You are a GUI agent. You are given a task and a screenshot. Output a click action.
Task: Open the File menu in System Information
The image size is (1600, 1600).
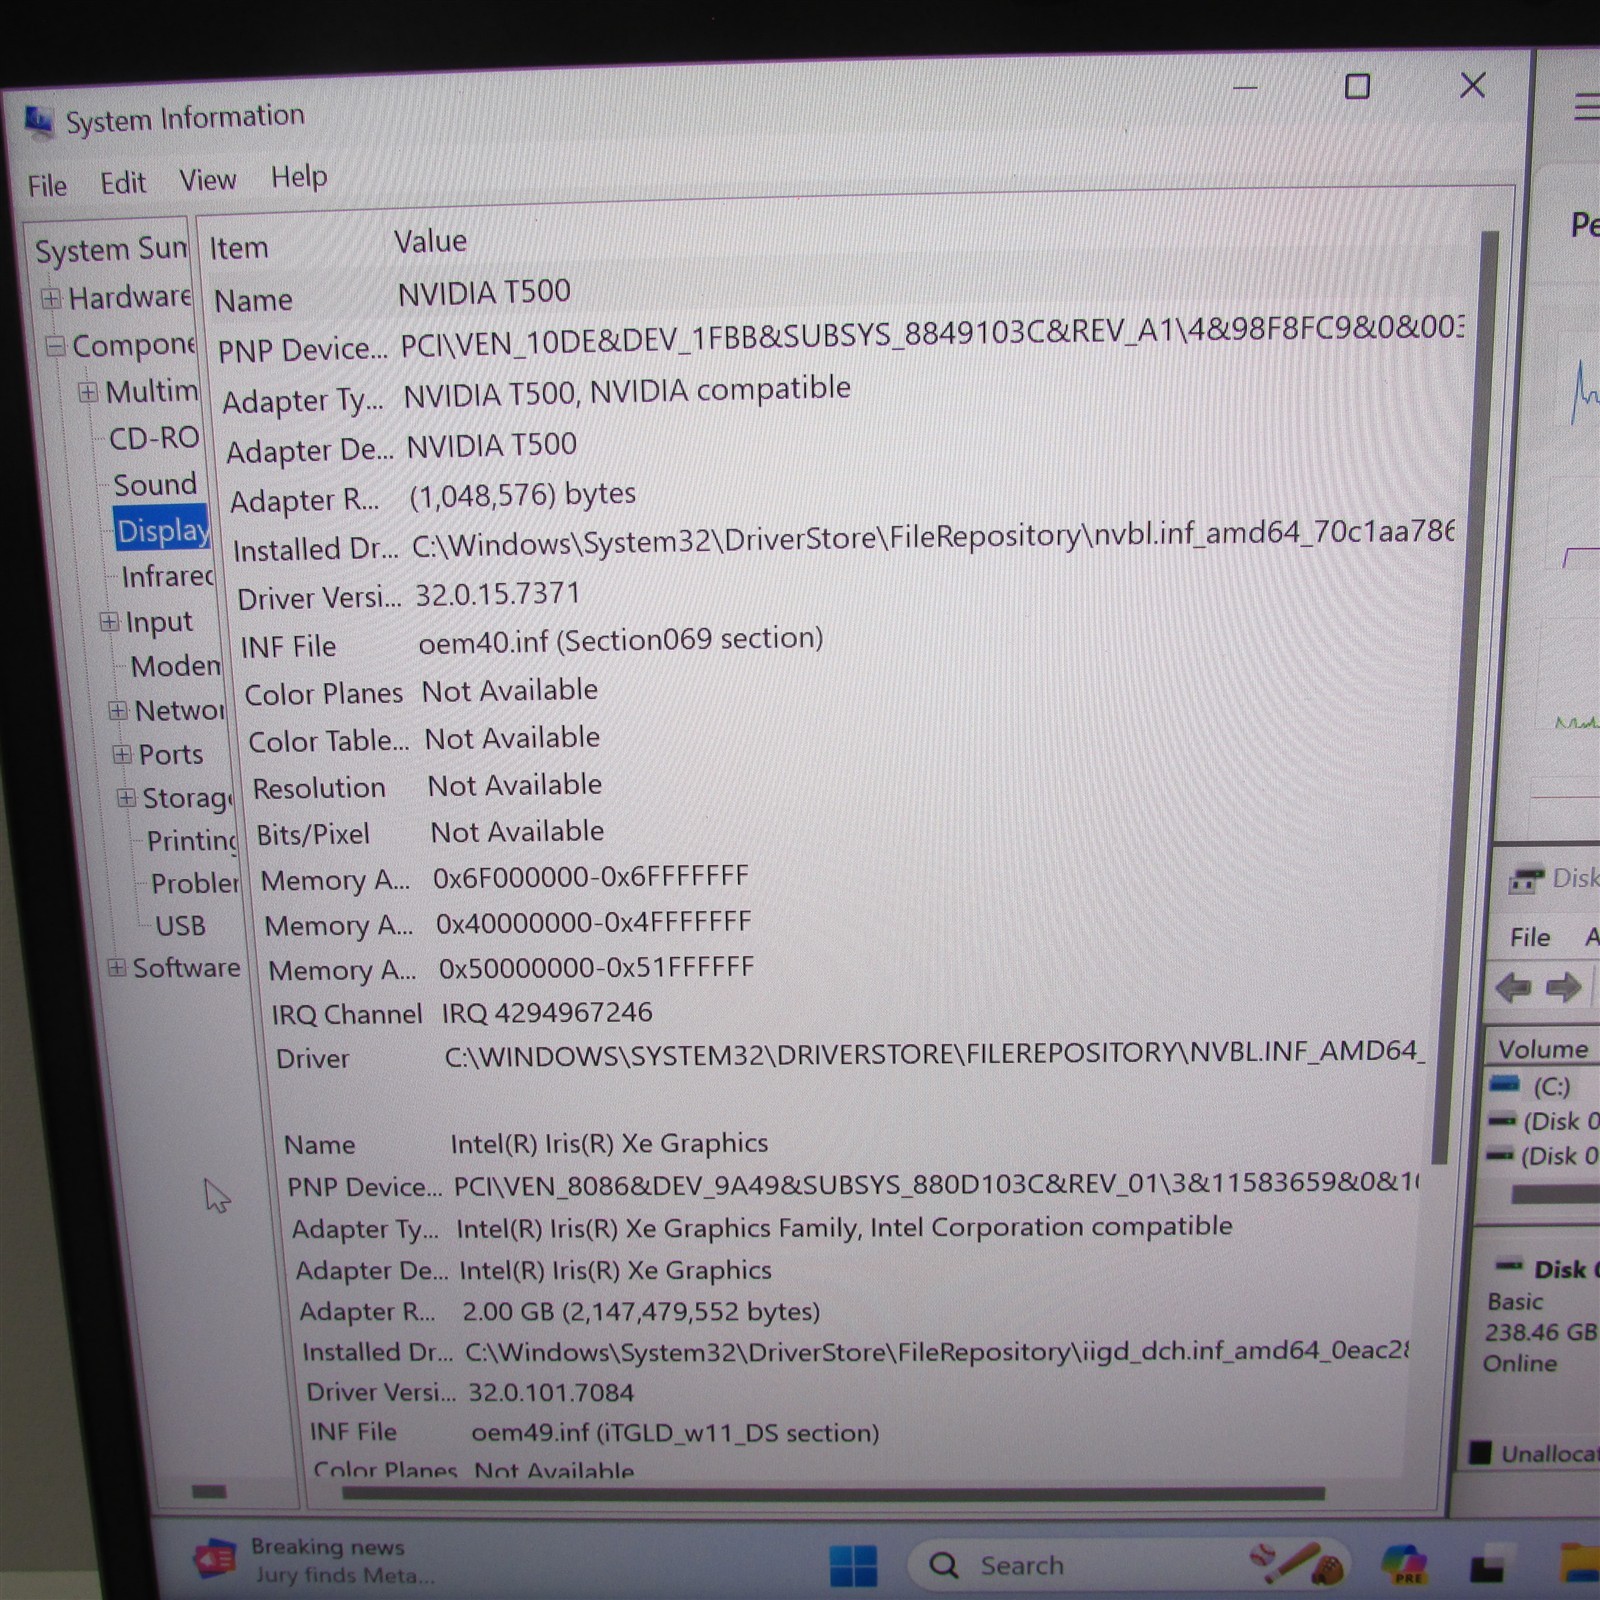click(47, 185)
